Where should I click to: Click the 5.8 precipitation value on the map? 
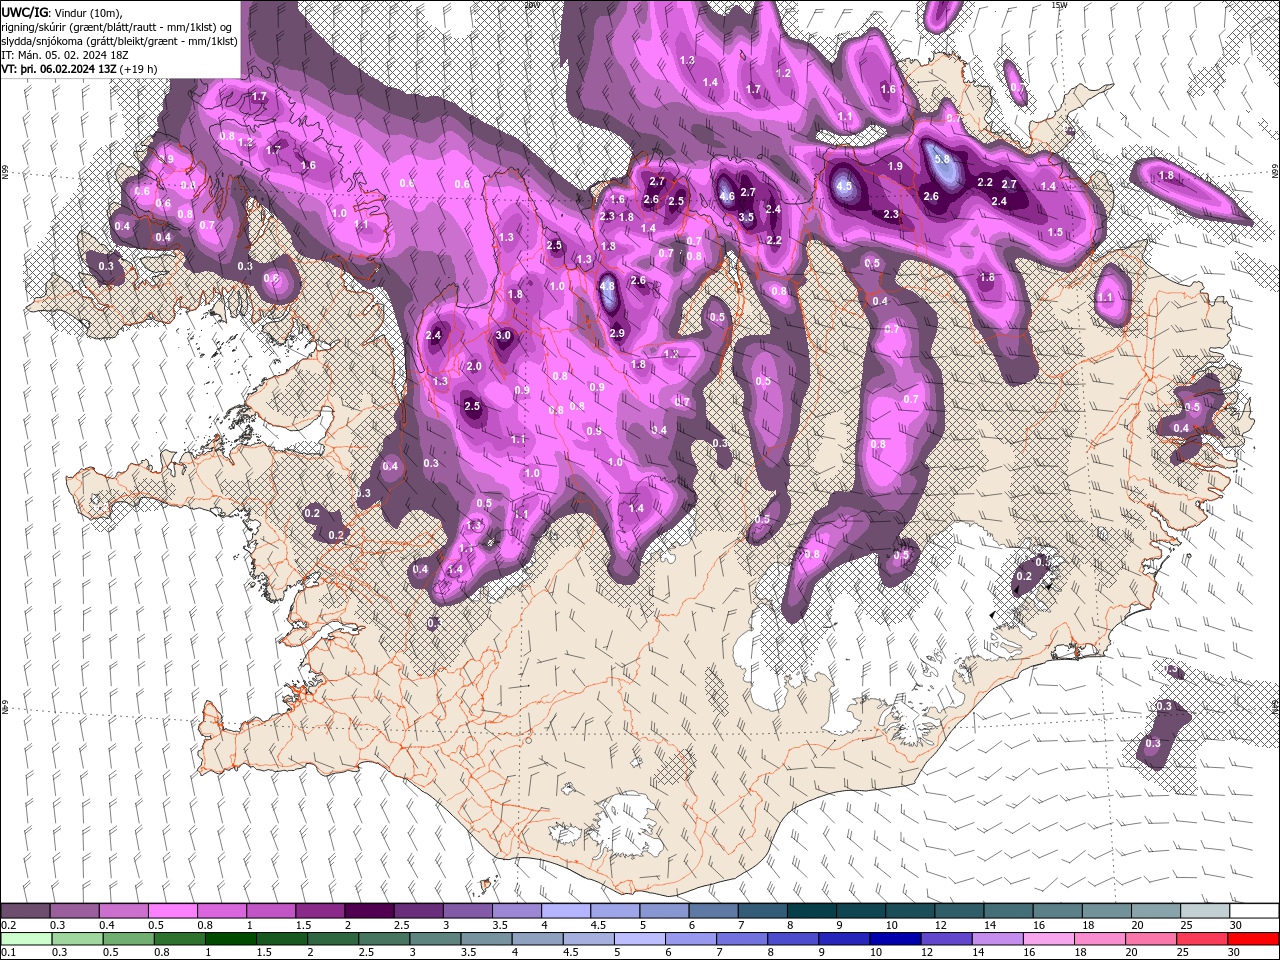pyautogui.click(x=941, y=159)
